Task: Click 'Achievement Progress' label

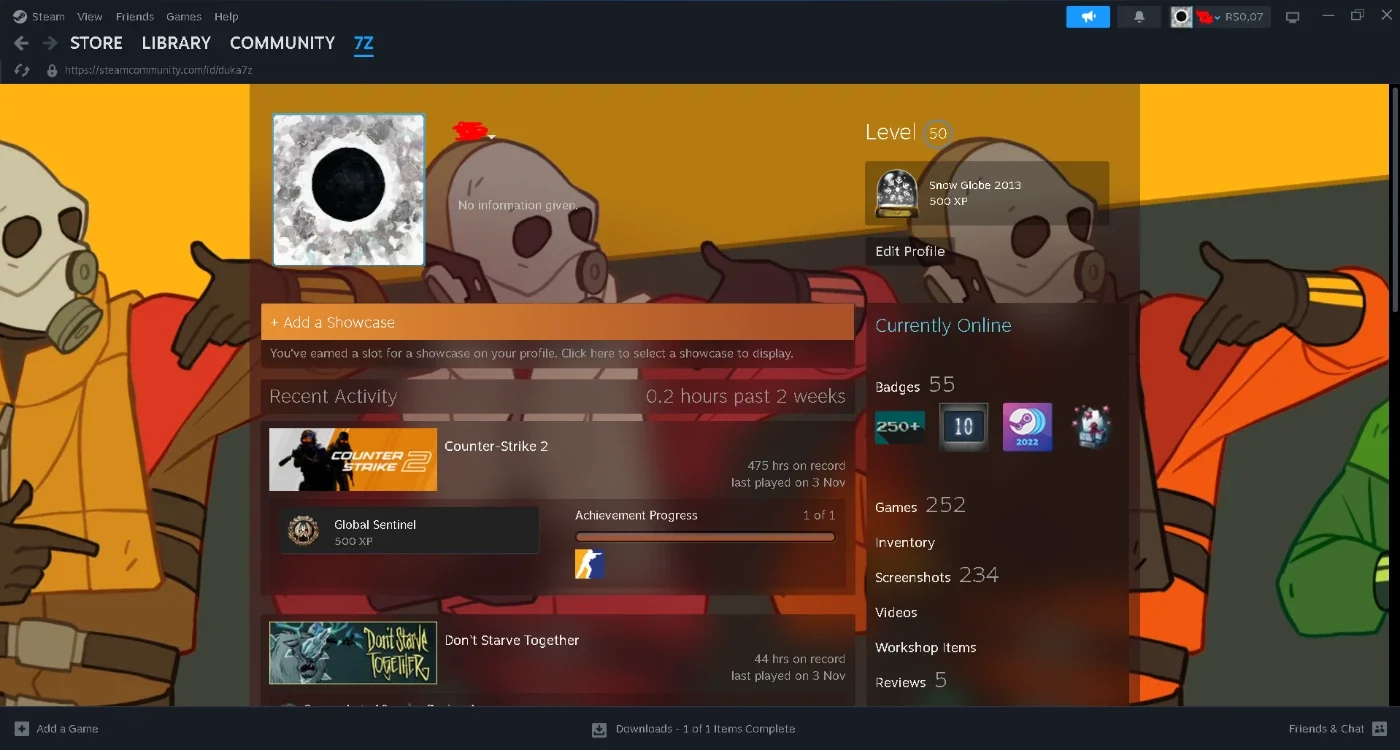Action: tap(636, 515)
